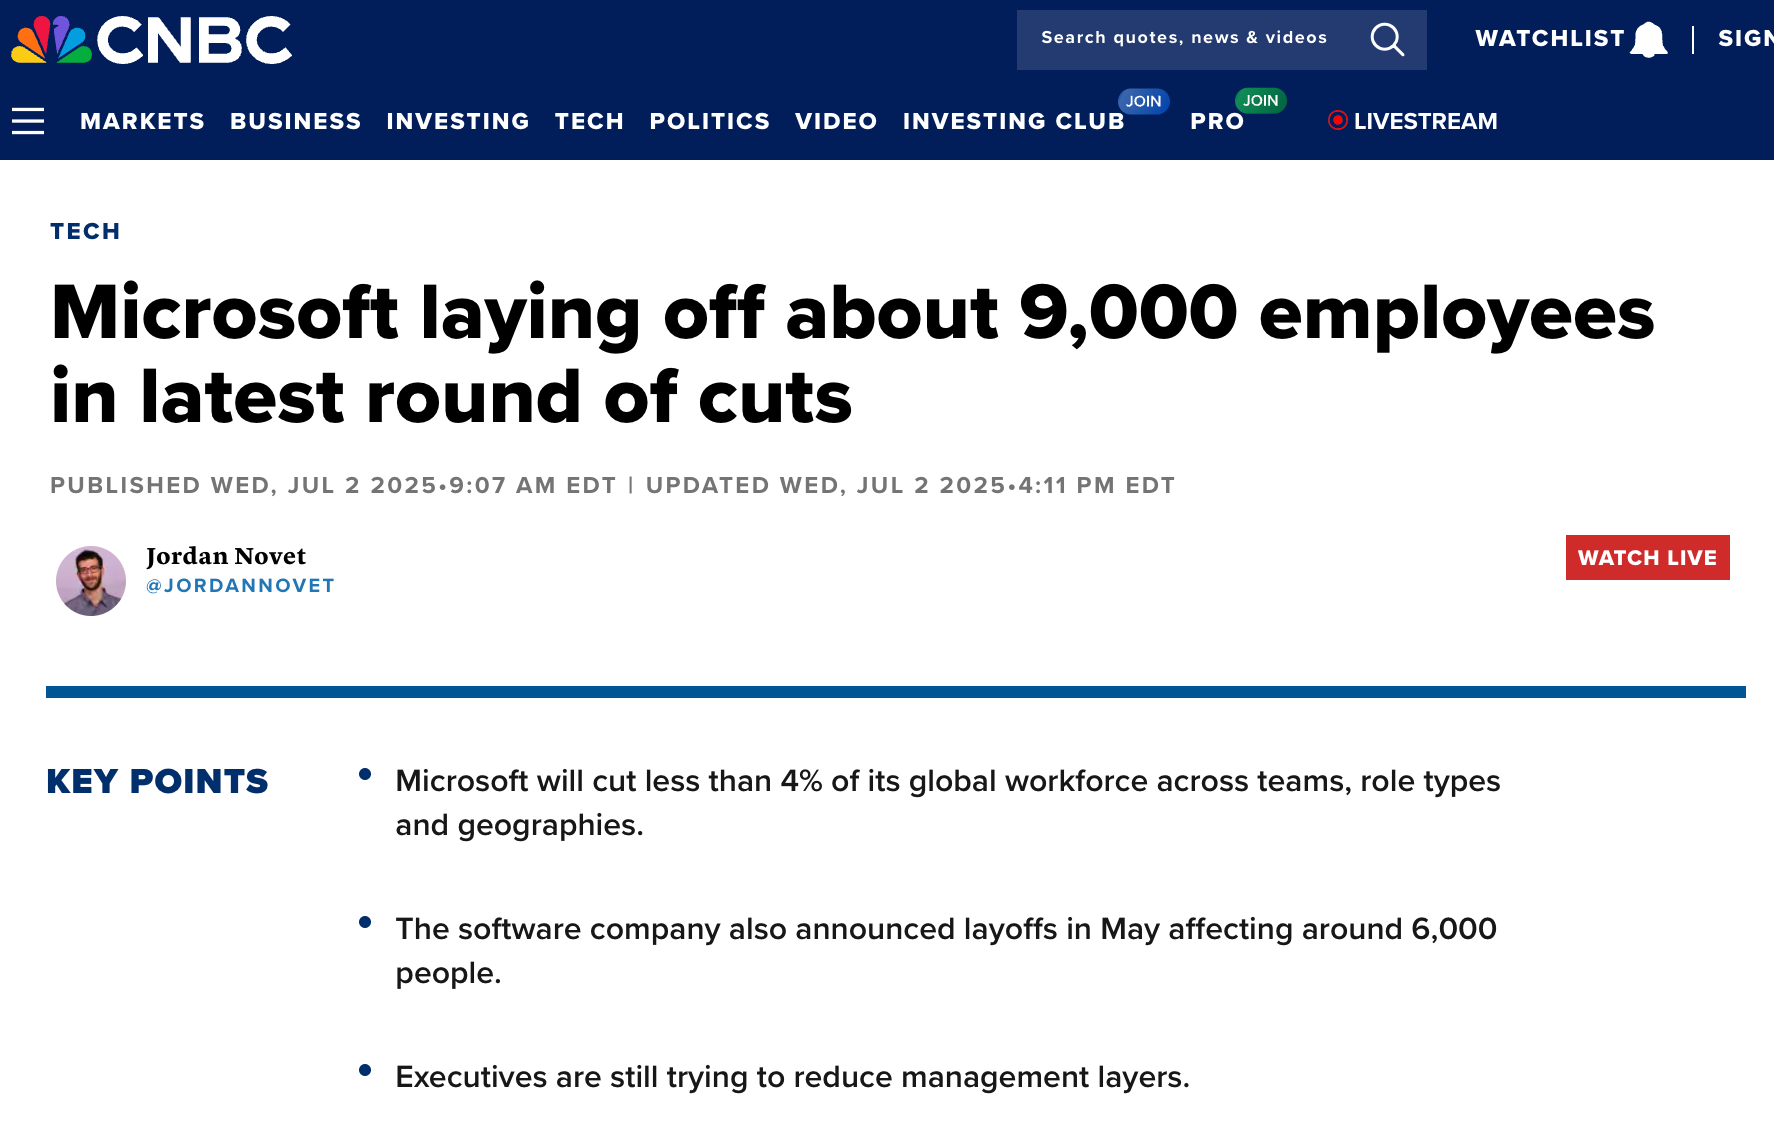
Task: Select Tech in the navigation bar
Action: [x=589, y=121]
